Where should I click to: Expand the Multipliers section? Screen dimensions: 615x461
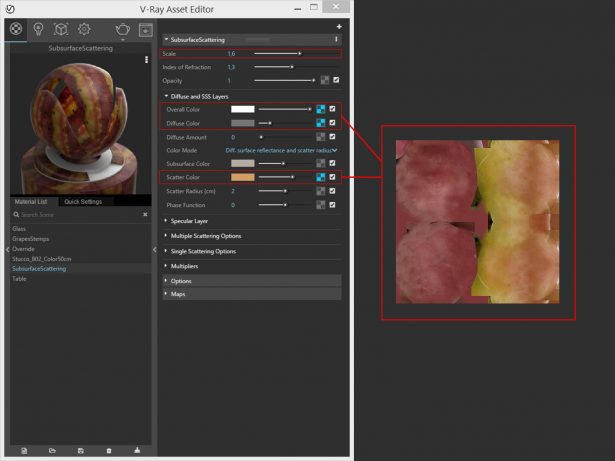(x=166, y=266)
